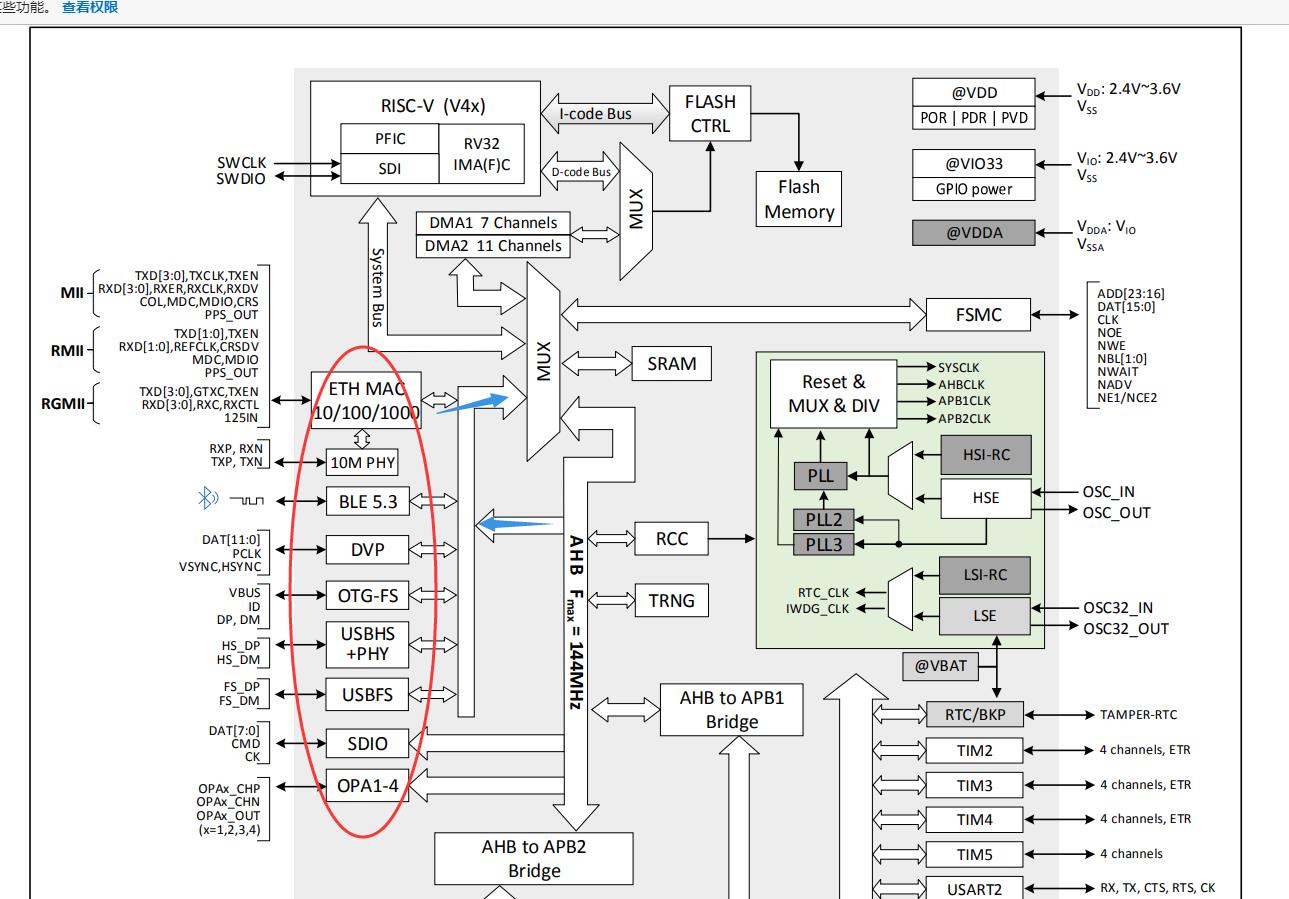Click the RTC/BKP block
Image resolution: width=1289 pixels, height=899 pixels.
tap(975, 715)
